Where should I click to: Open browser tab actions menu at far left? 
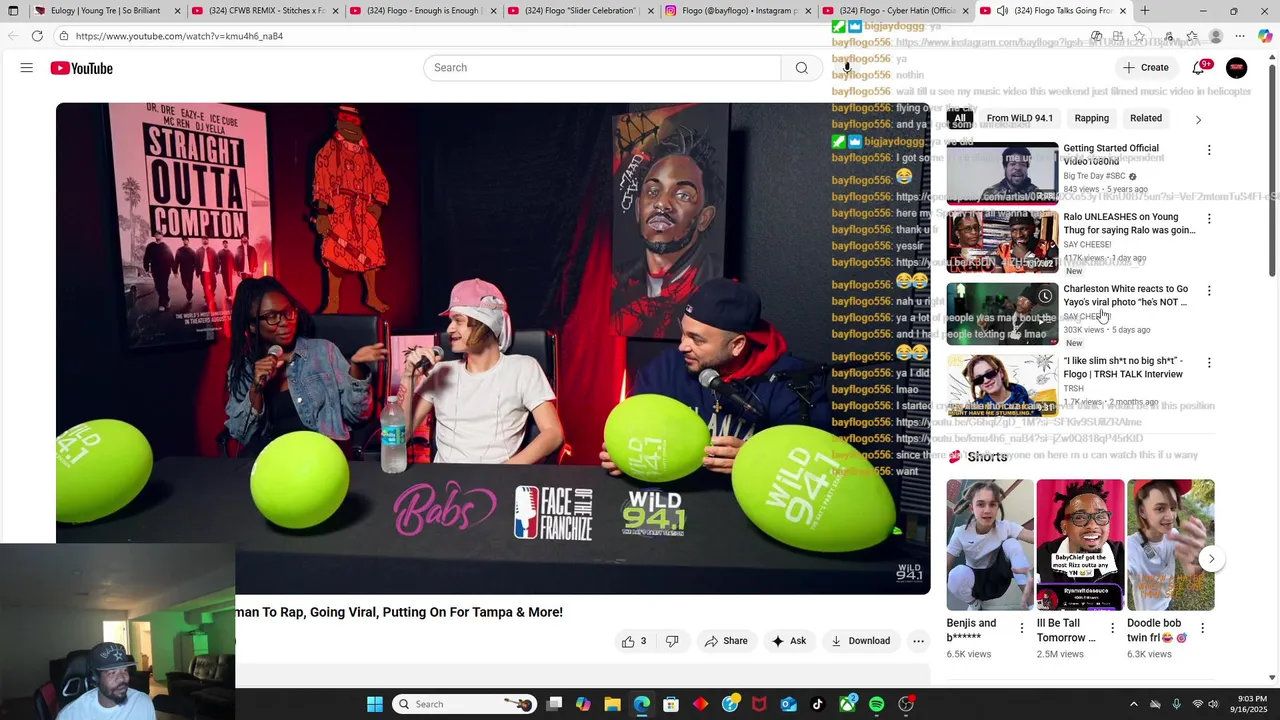point(13,11)
